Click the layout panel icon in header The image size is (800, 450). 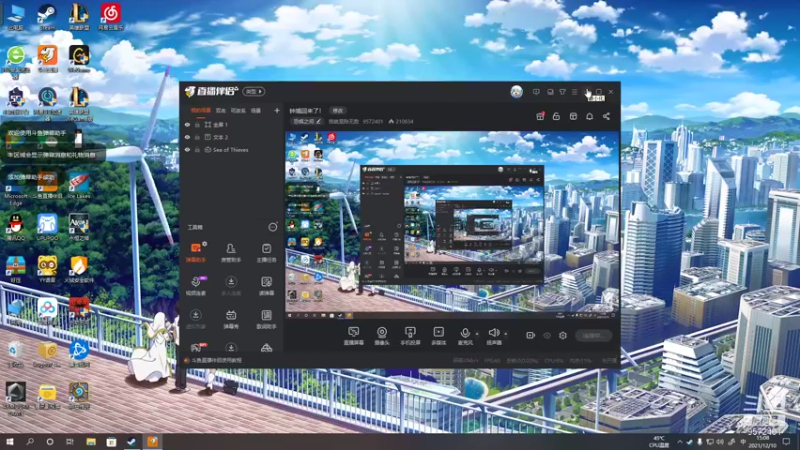[x=573, y=116]
